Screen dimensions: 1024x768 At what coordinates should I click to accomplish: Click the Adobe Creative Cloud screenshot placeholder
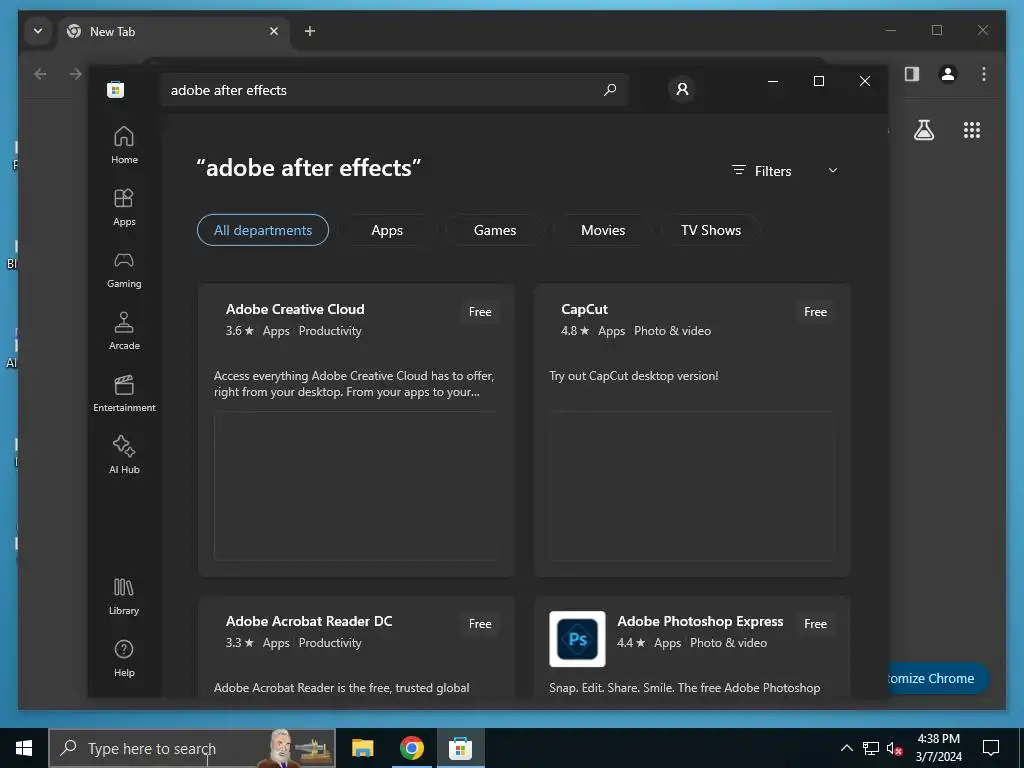(356, 486)
